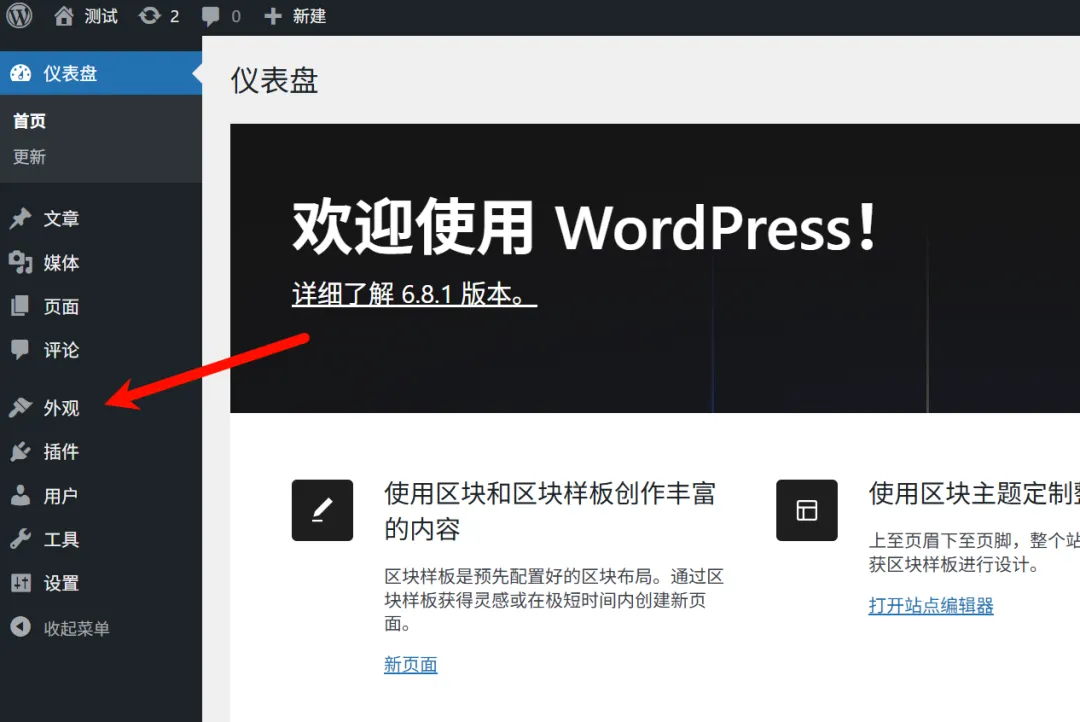Image resolution: width=1080 pixels, height=722 pixels.
Task: Click the 新建 new content link
Action: 309,17
